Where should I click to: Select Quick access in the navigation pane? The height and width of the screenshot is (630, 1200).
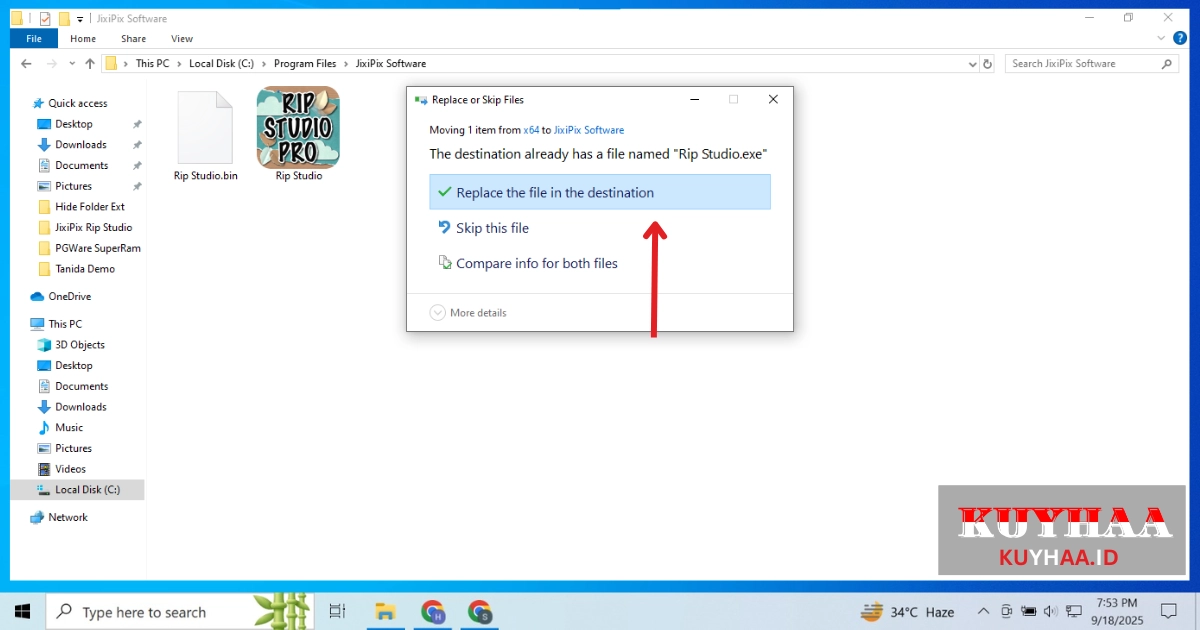(x=77, y=103)
